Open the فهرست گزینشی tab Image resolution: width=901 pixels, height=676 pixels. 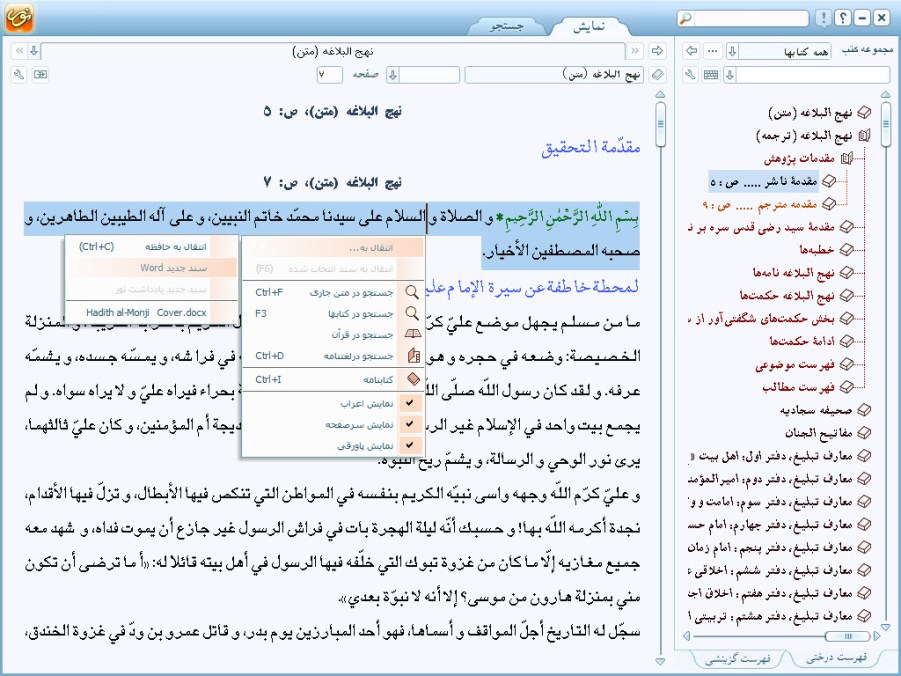tap(738, 659)
